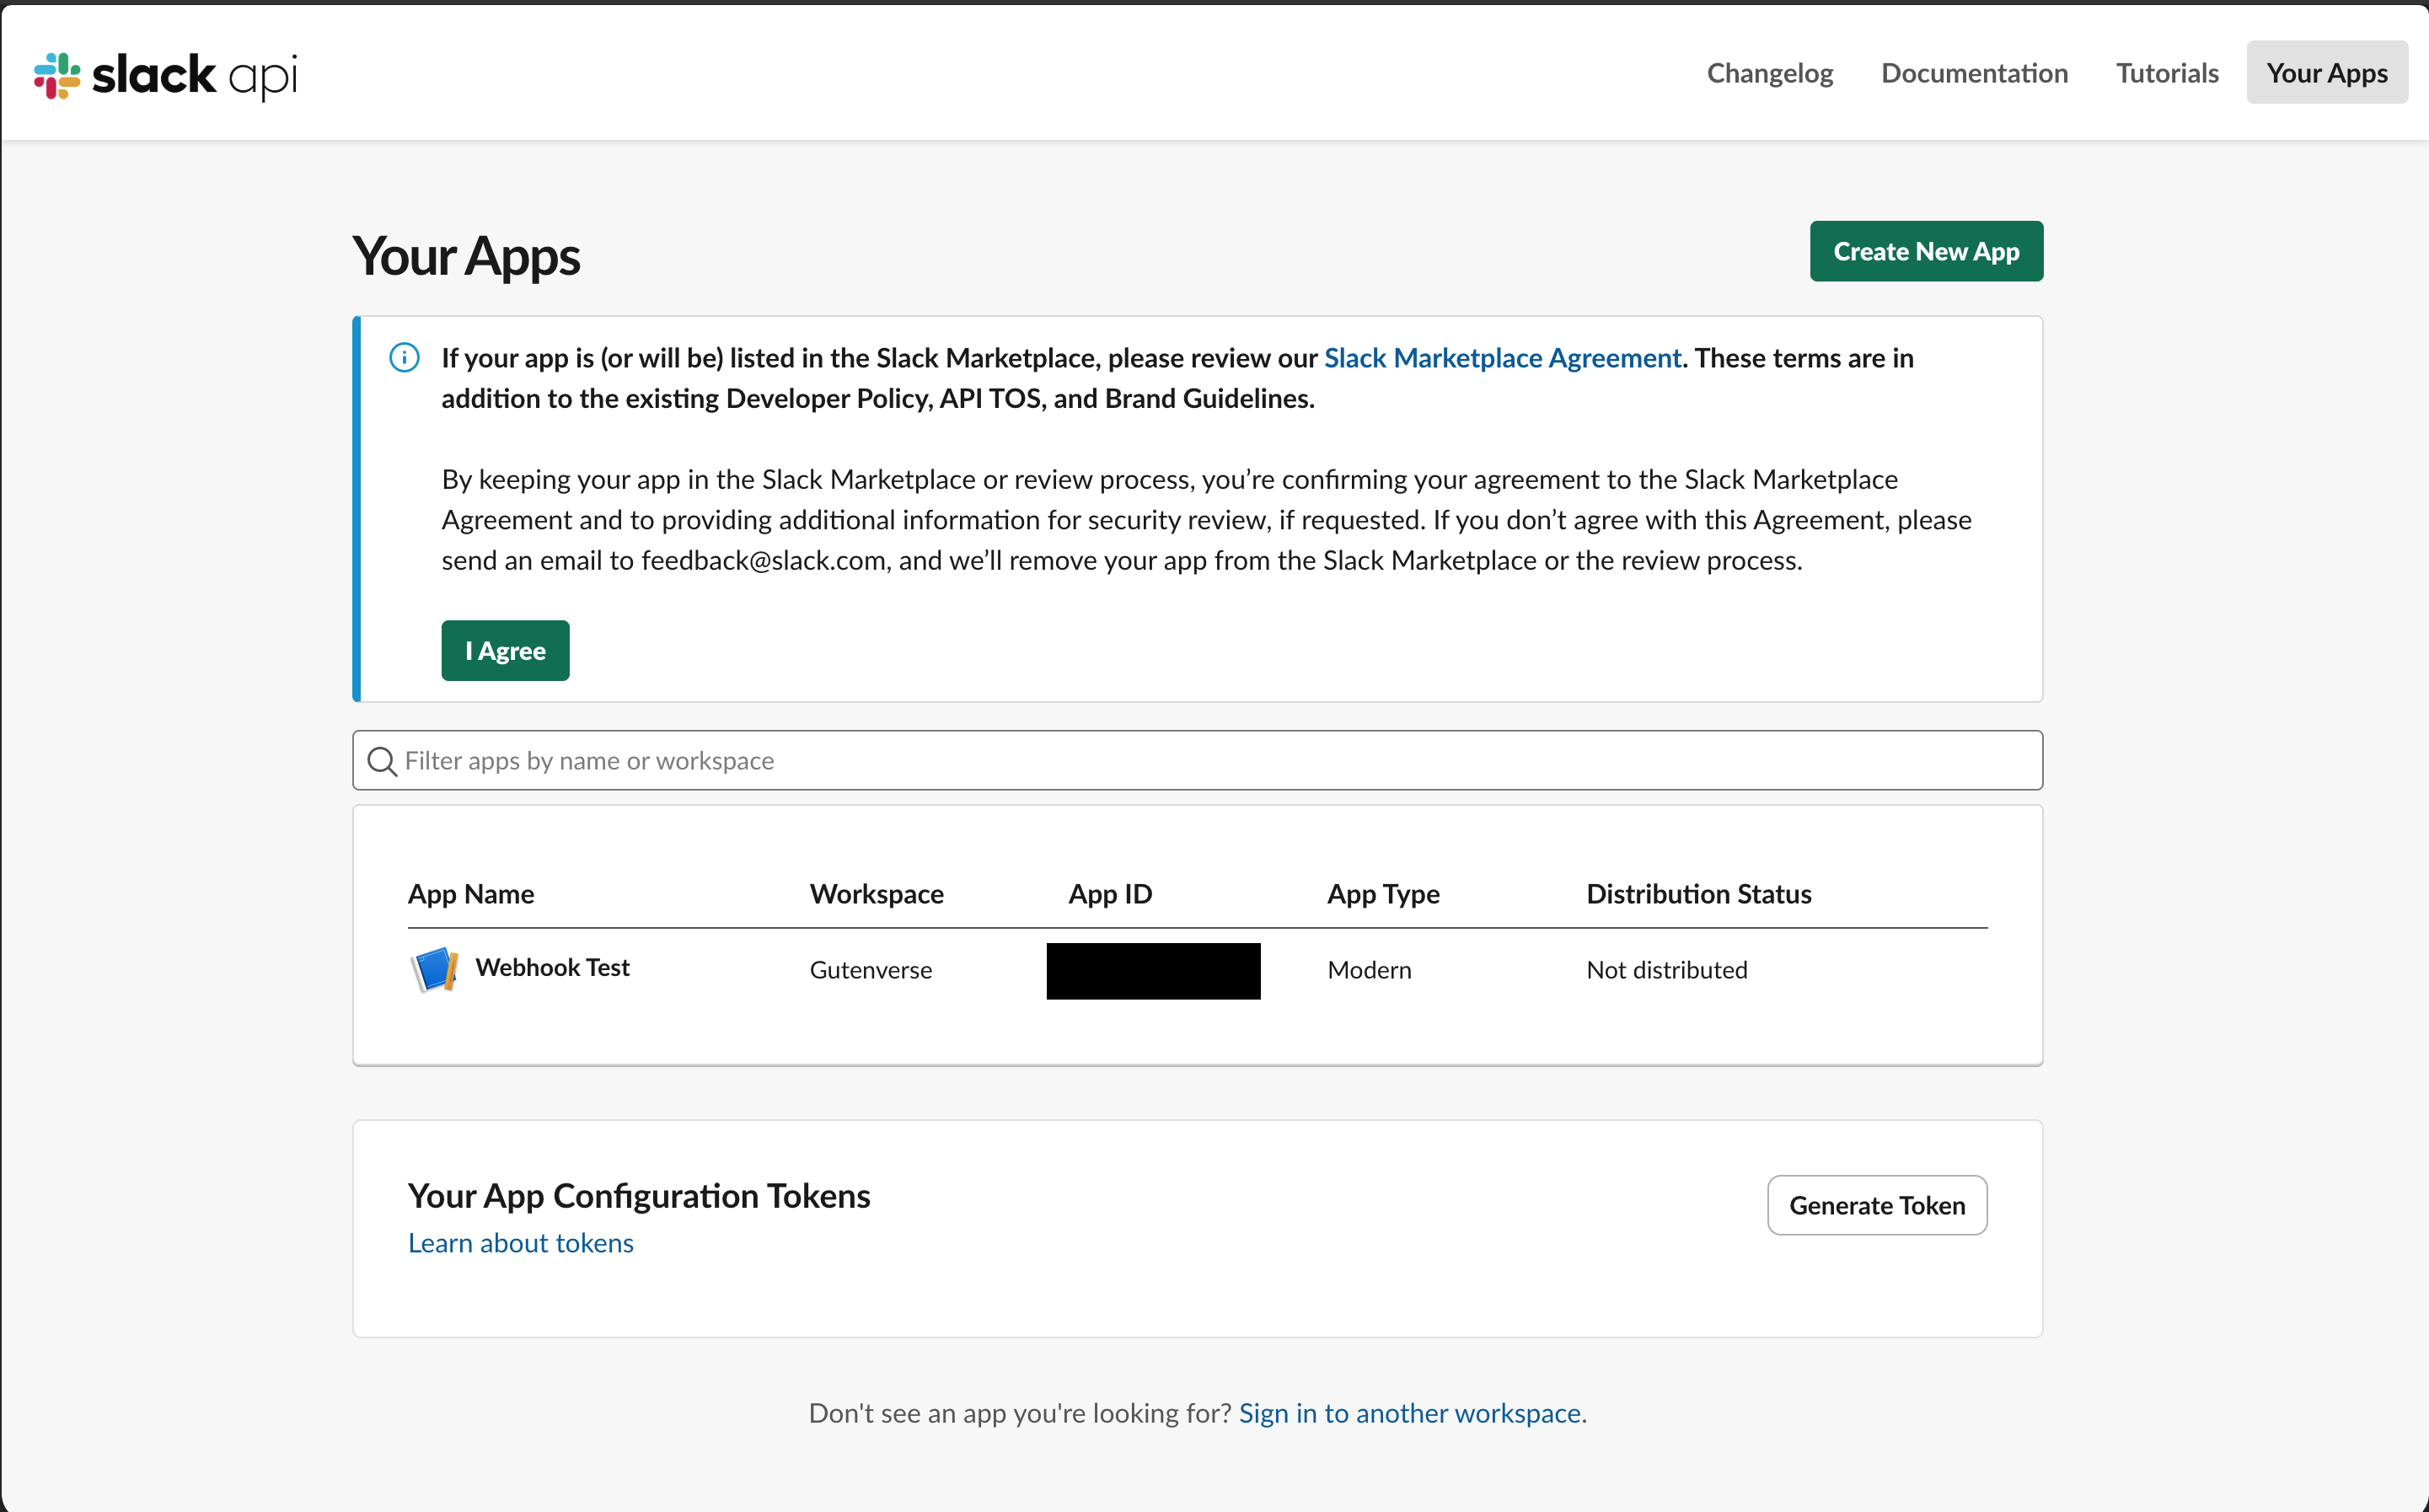Accept terms with the I Agree button
This screenshot has height=1512, width=2429.
point(505,651)
